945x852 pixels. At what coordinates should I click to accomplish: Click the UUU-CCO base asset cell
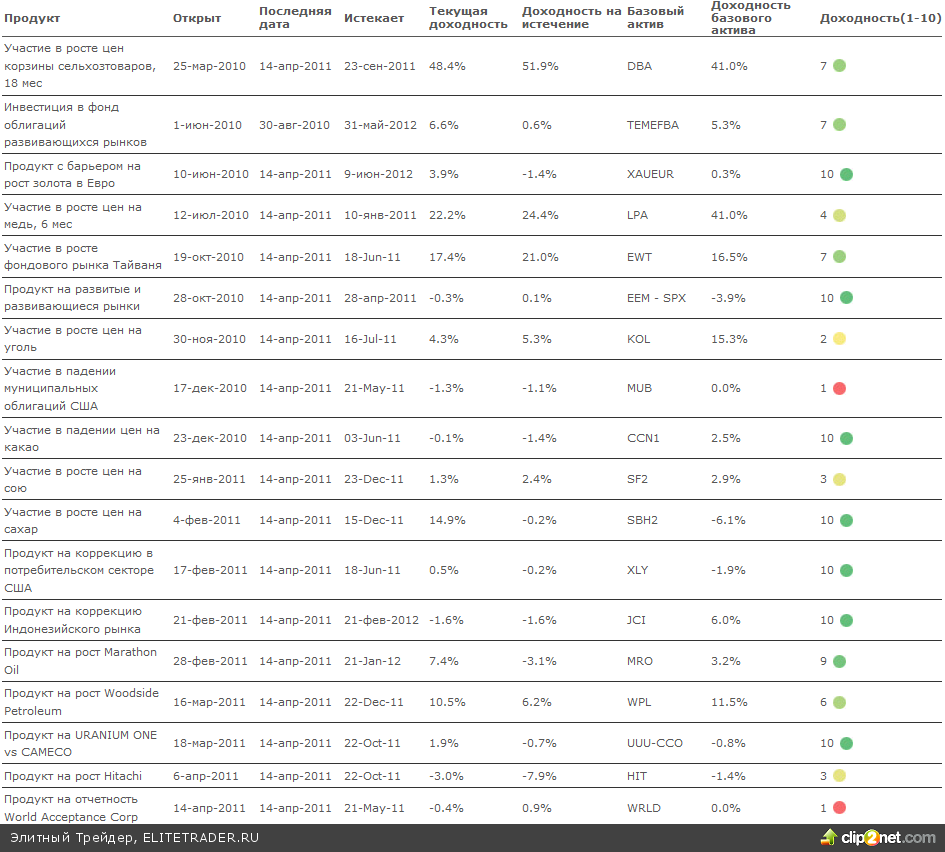click(655, 743)
